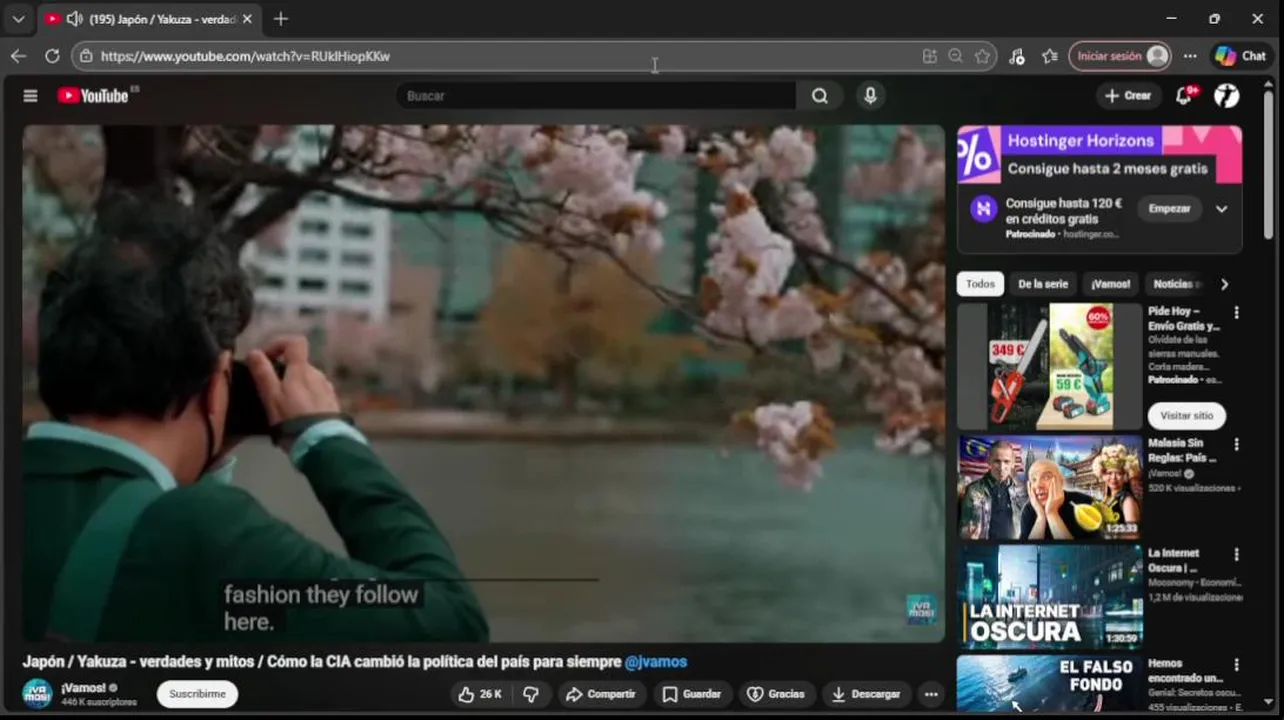Select the ¡Vamos! filter chip

[x=1110, y=284]
